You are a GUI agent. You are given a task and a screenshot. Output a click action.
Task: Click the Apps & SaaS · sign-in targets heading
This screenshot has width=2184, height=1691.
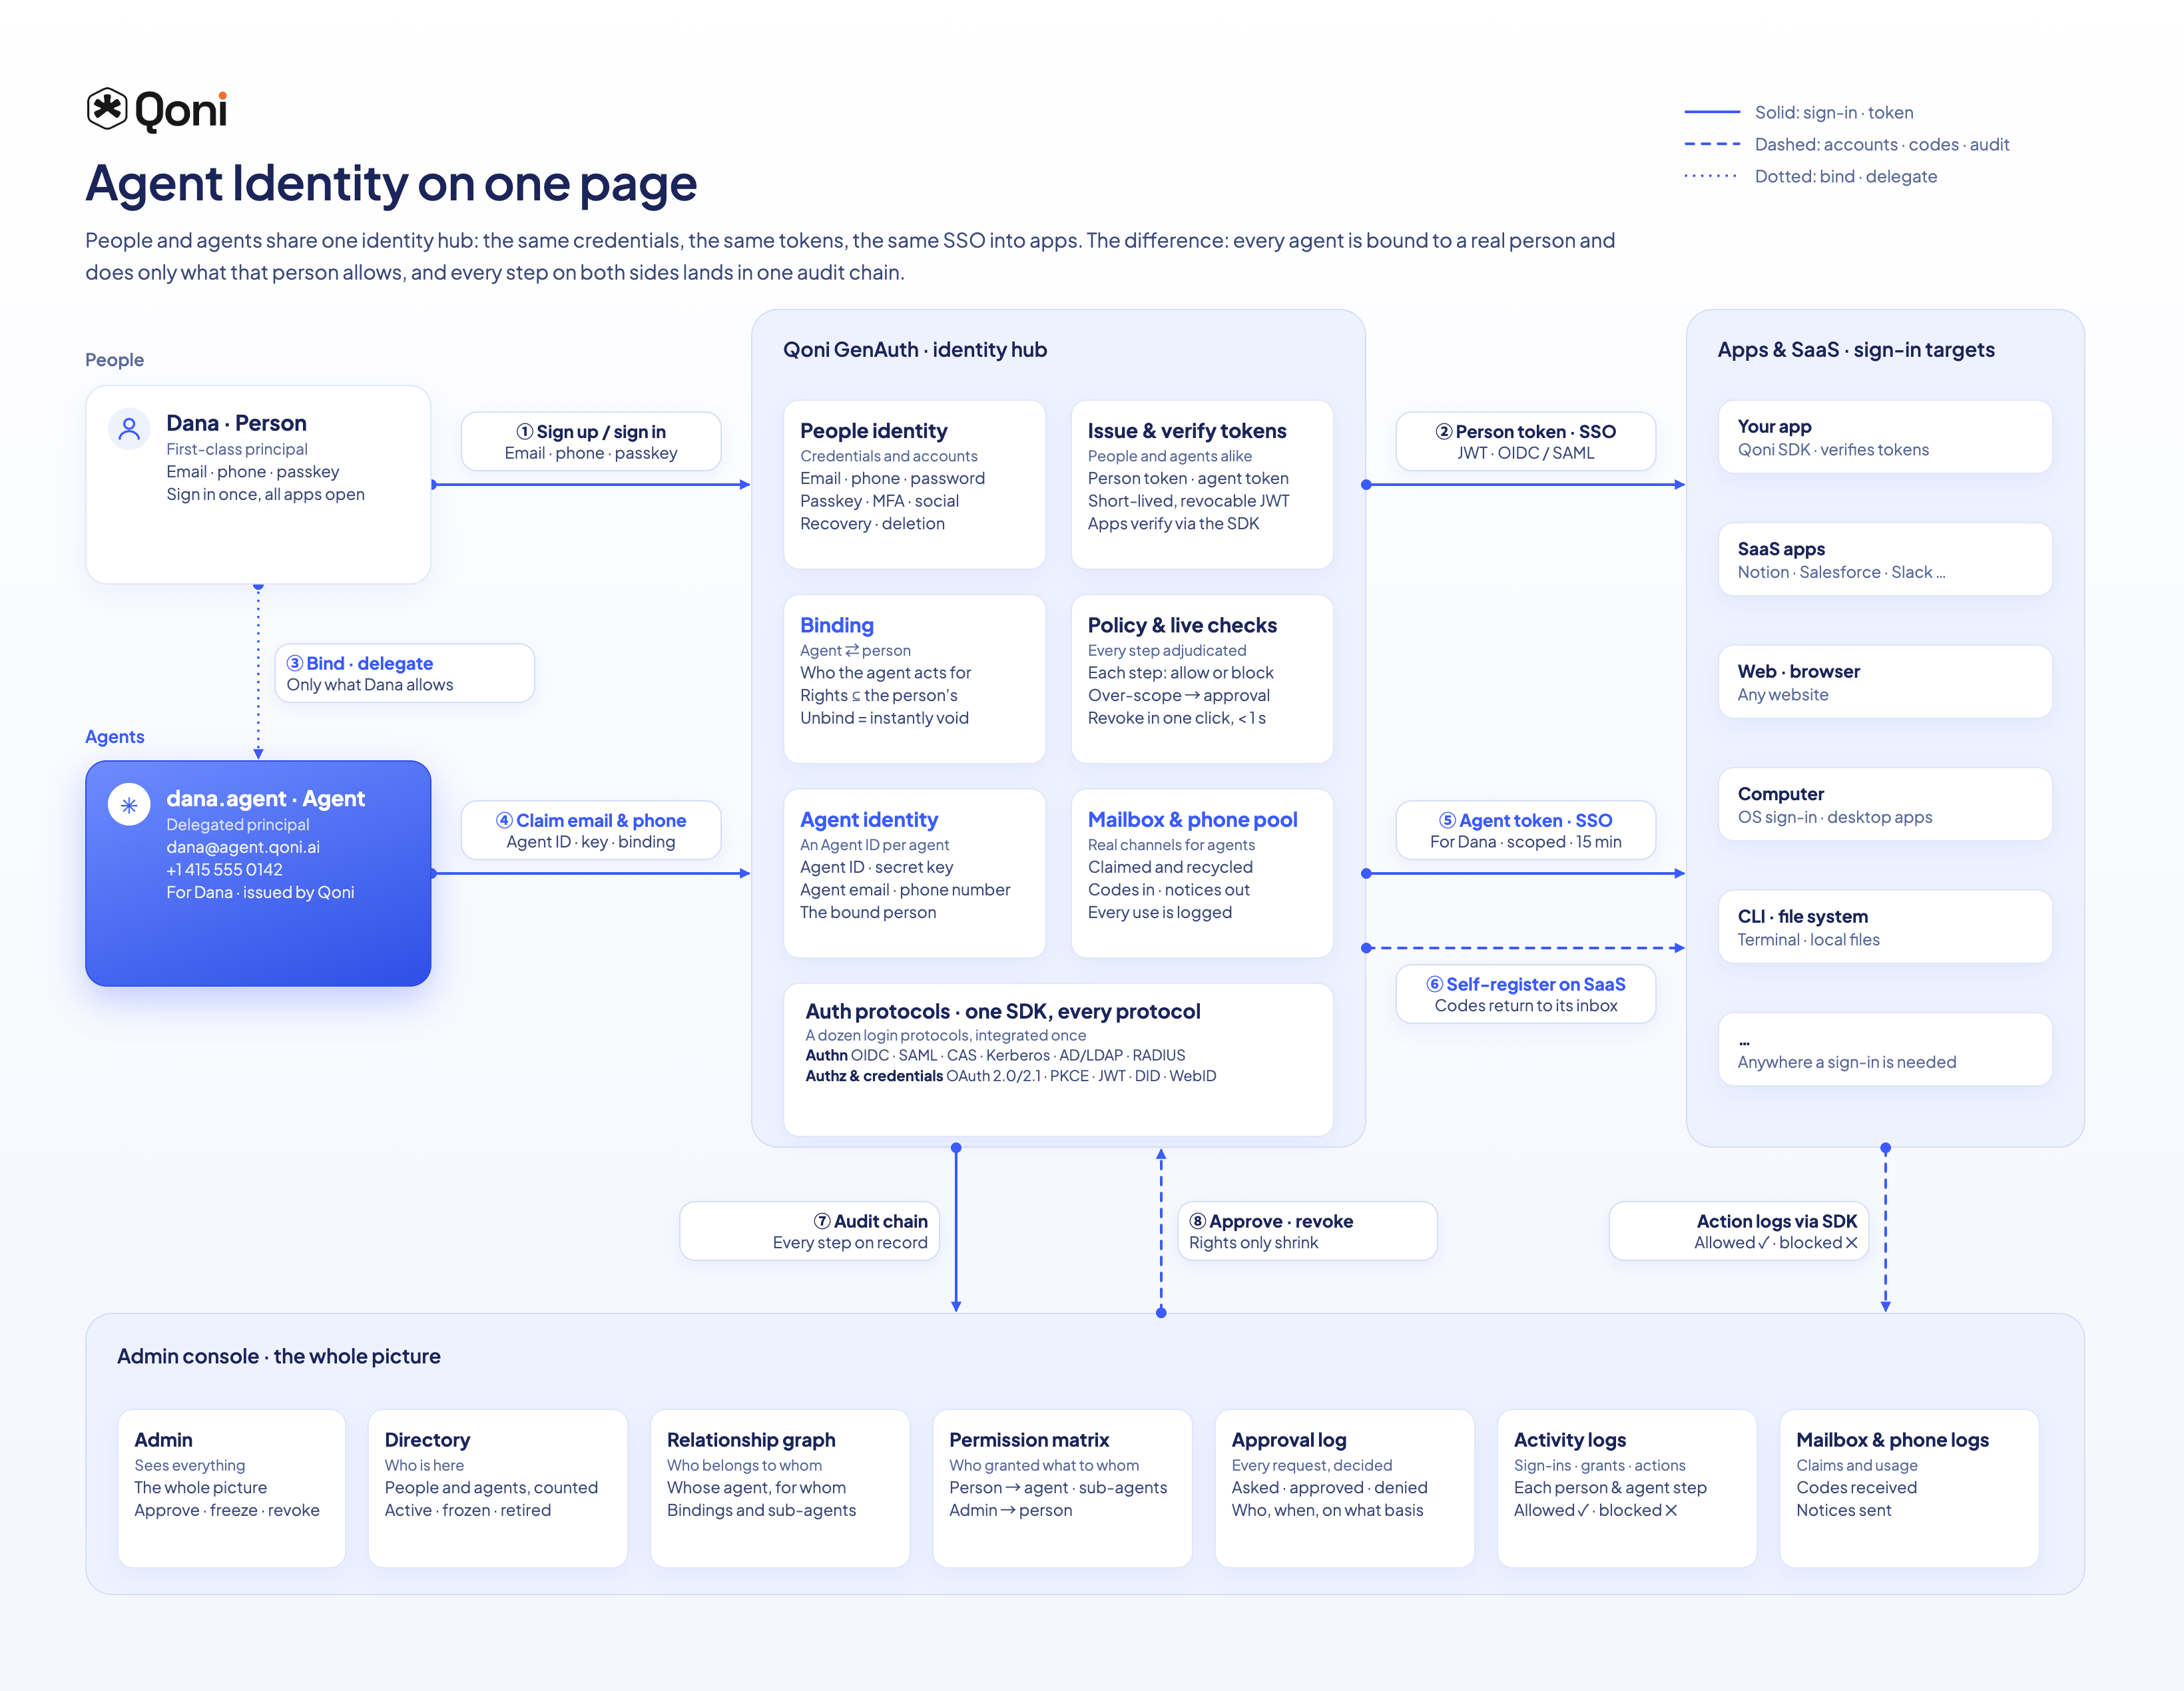click(1856, 349)
